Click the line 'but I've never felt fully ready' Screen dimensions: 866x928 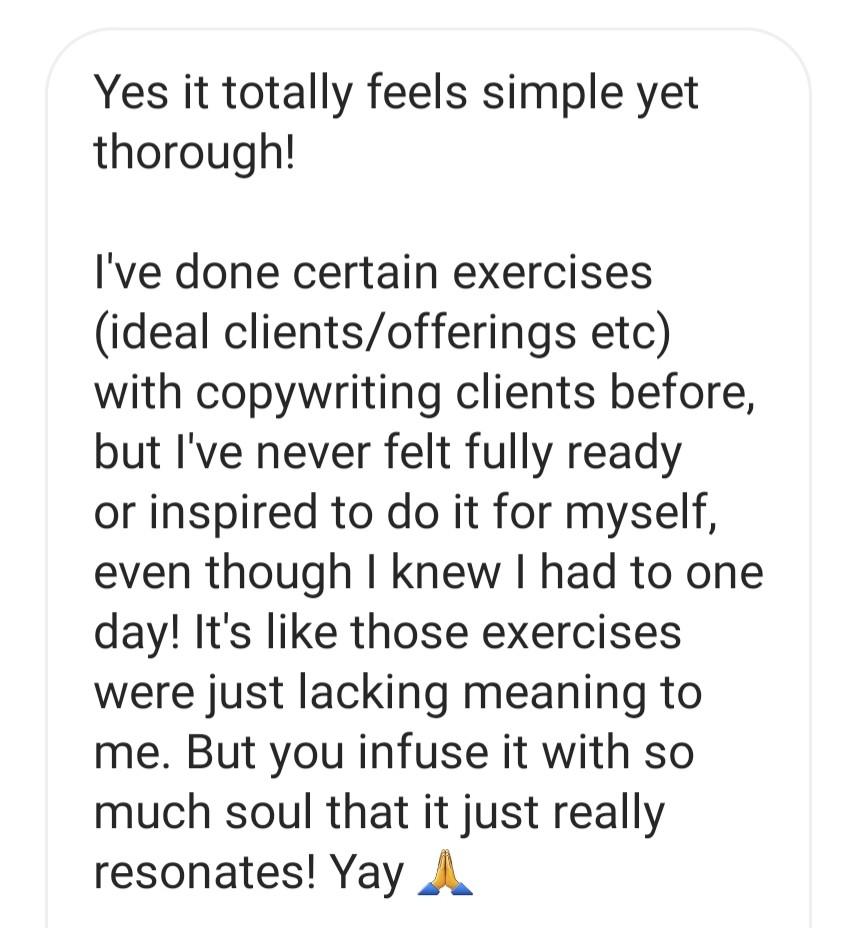(388, 453)
